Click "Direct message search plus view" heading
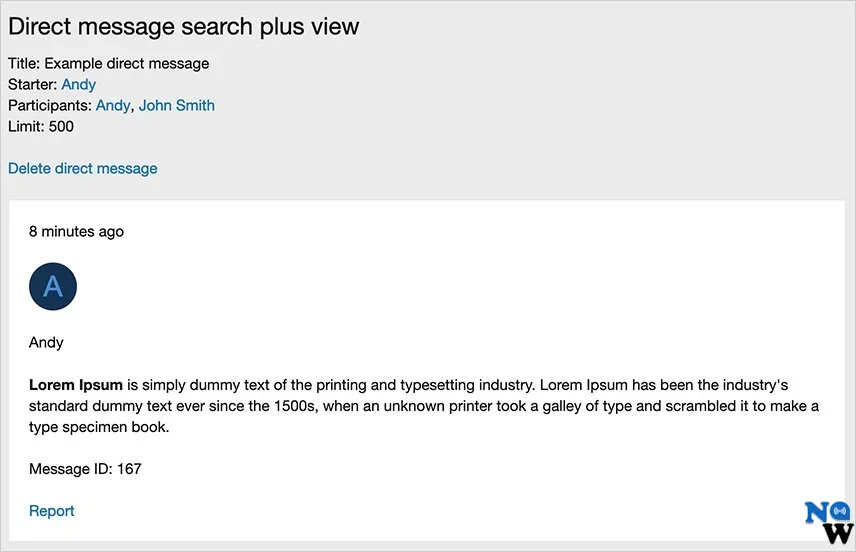 coord(183,27)
